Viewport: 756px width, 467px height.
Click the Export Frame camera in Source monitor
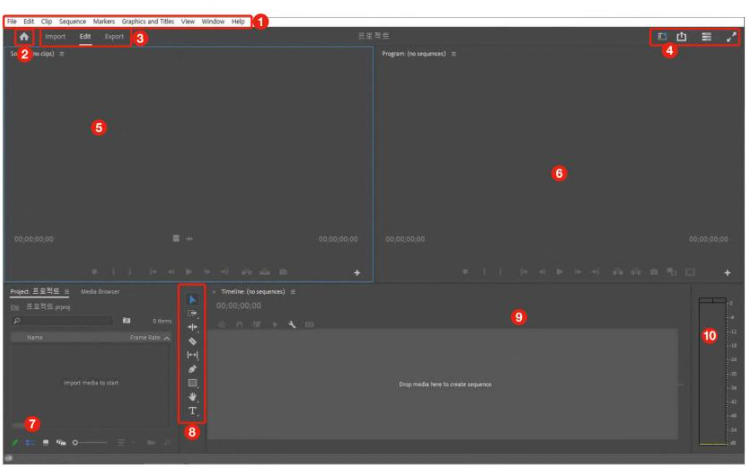(283, 272)
